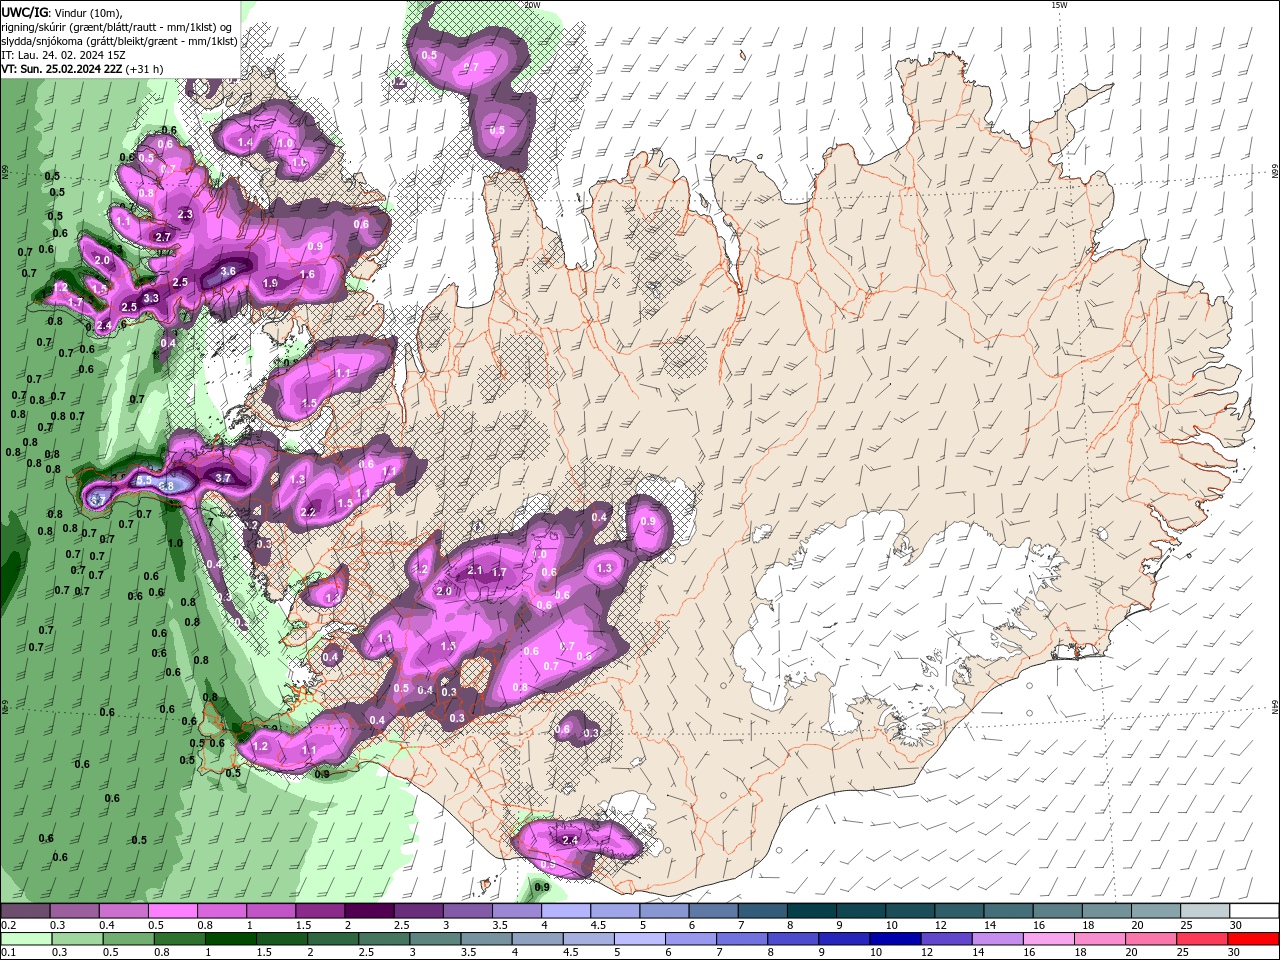Click the light pink 16 rain swatch

[x=1049, y=938]
